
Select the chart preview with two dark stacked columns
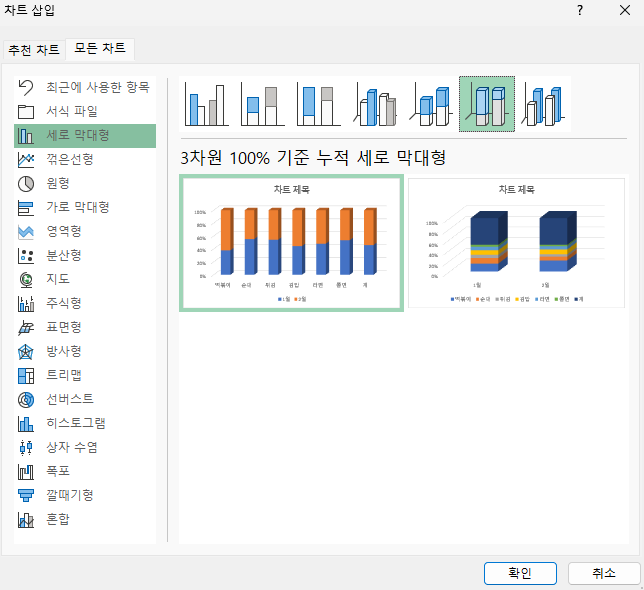516,243
